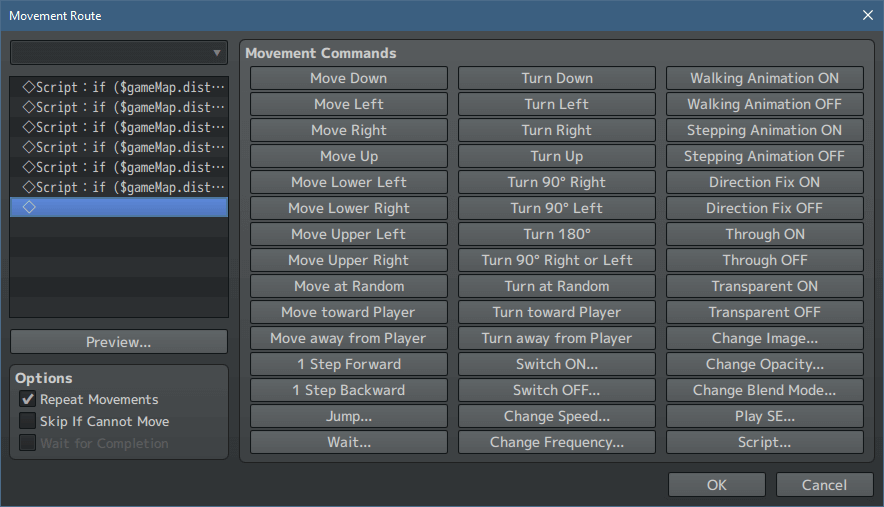Add Turn 90° Right command
This screenshot has width=884, height=507.
(x=557, y=182)
